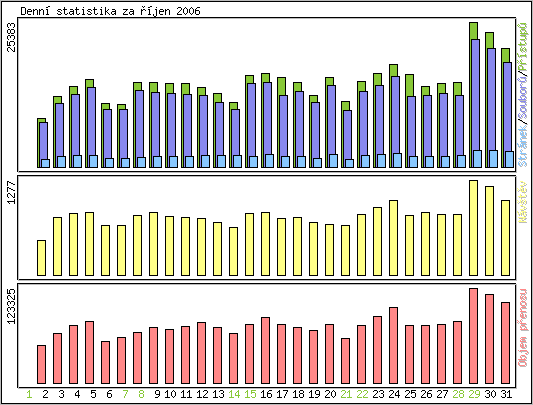Select the yellow "Návštěv" legend label
Viewport: 533px width, 405px height.
pos(522,202)
